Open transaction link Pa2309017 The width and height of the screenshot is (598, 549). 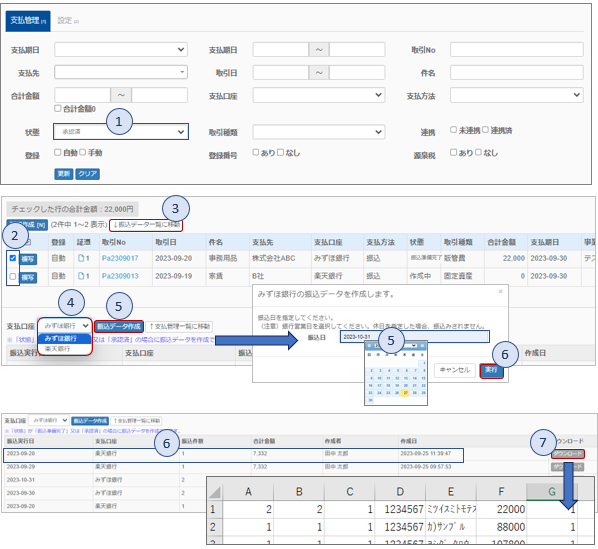pyautogui.click(x=120, y=258)
